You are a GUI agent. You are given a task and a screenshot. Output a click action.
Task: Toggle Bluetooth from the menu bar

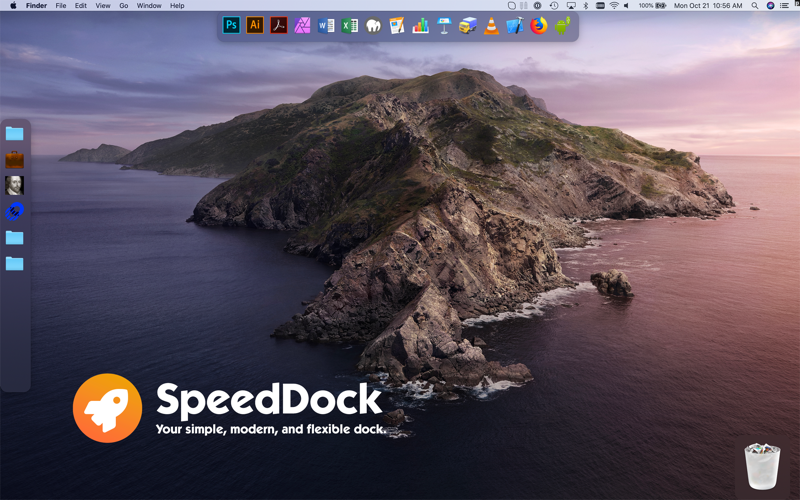click(x=586, y=6)
